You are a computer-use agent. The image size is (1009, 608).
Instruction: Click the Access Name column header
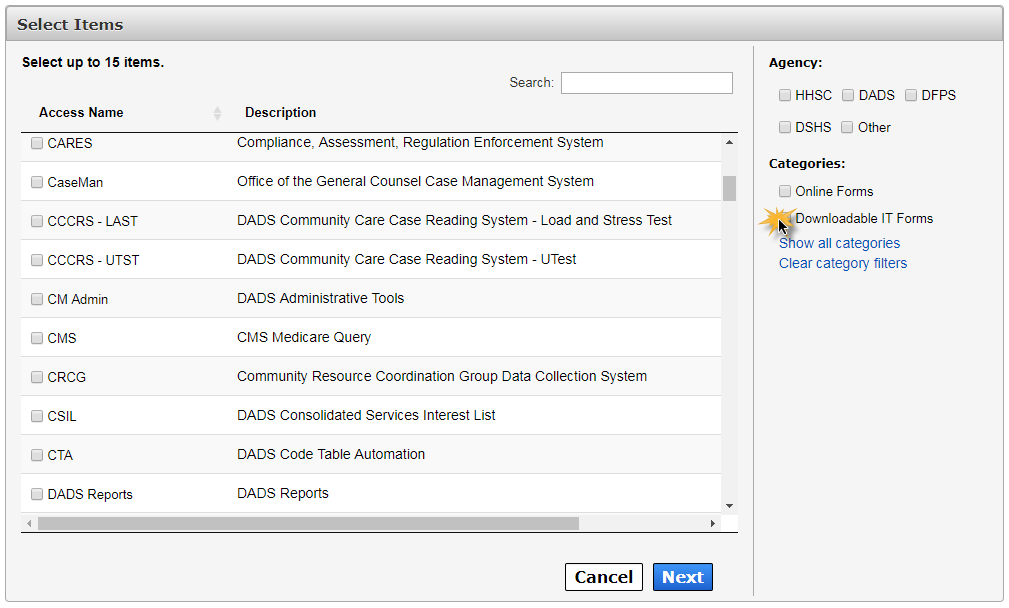pyautogui.click(x=81, y=113)
